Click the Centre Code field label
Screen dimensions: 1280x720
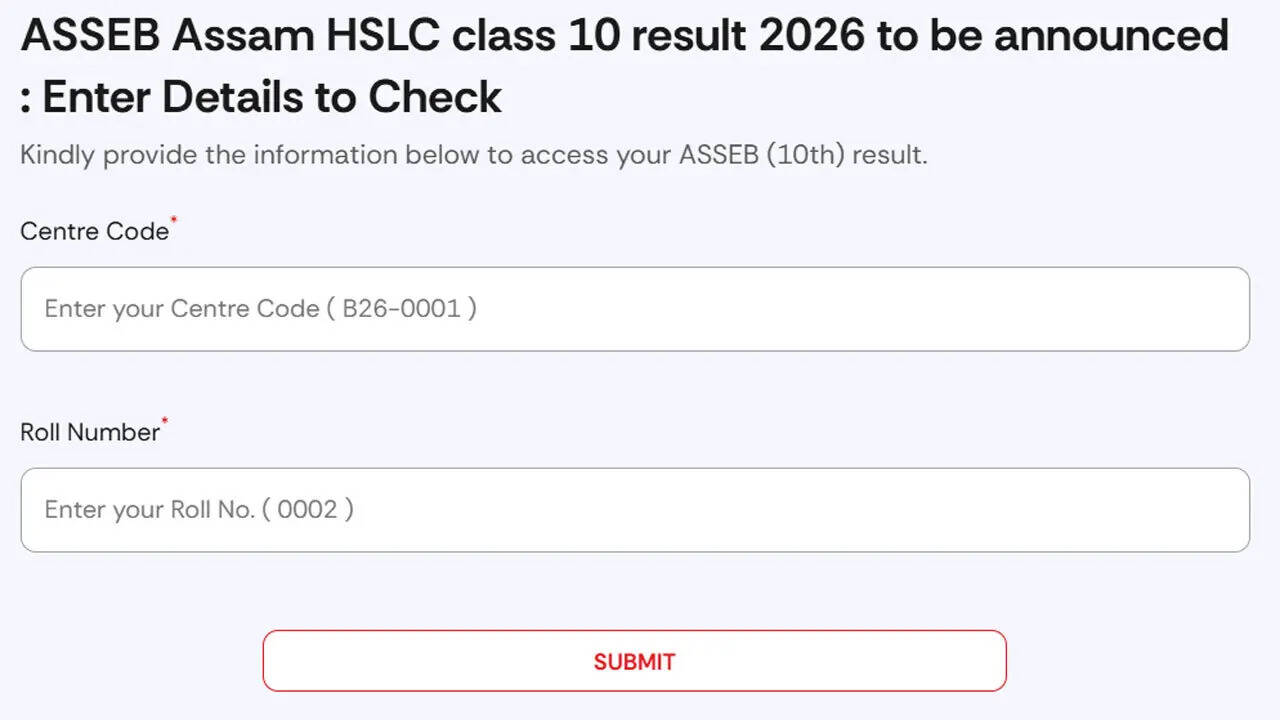tap(94, 231)
